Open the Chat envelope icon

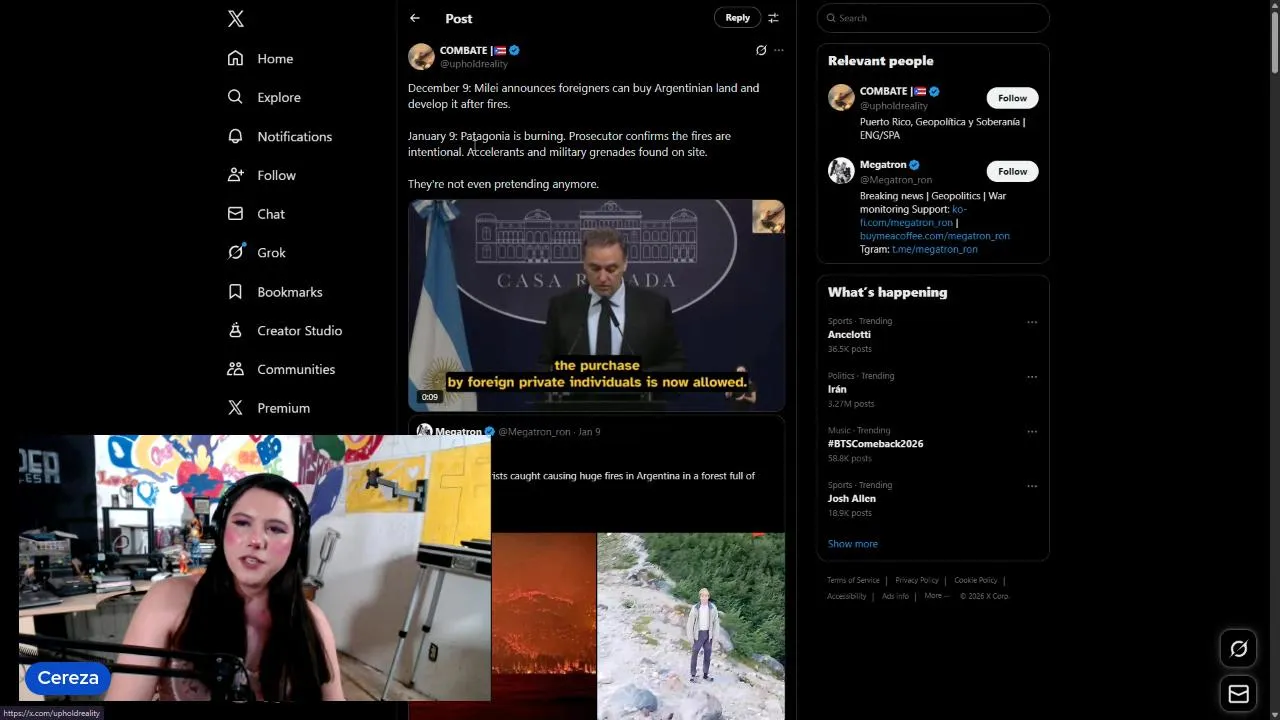click(x=235, y=214)
